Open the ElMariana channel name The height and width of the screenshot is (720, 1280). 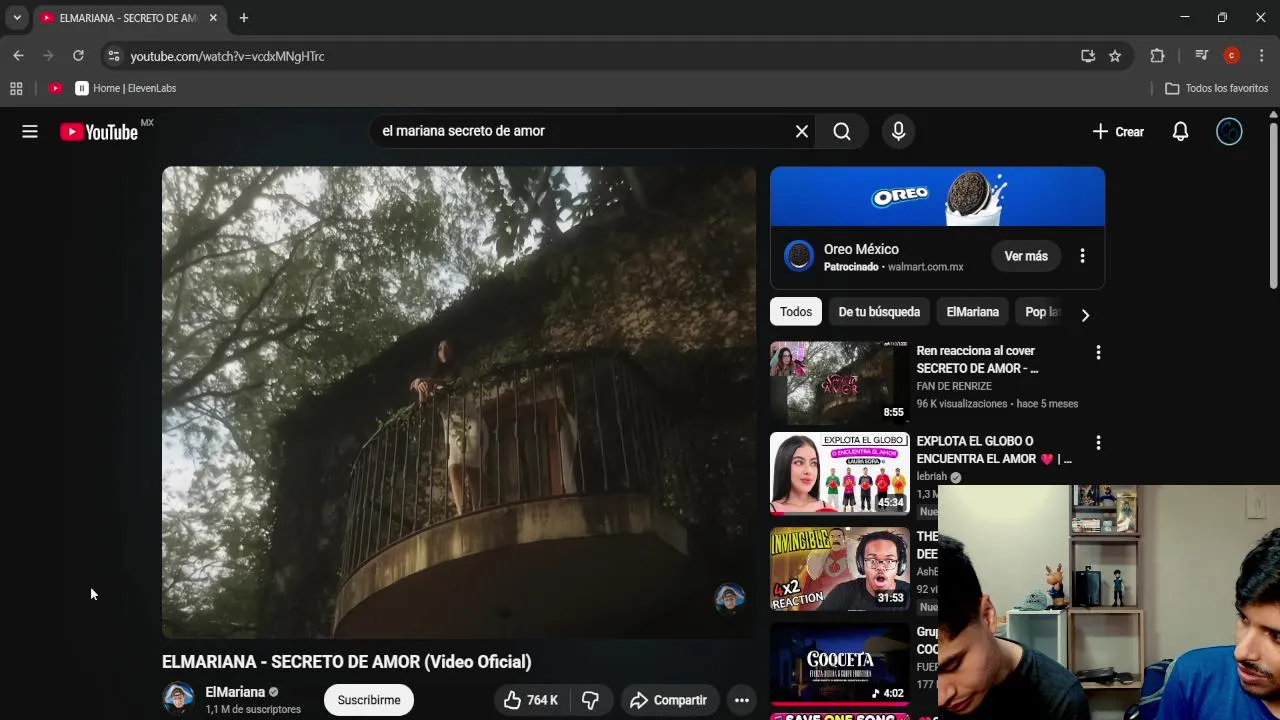click(x=235, y=692)
